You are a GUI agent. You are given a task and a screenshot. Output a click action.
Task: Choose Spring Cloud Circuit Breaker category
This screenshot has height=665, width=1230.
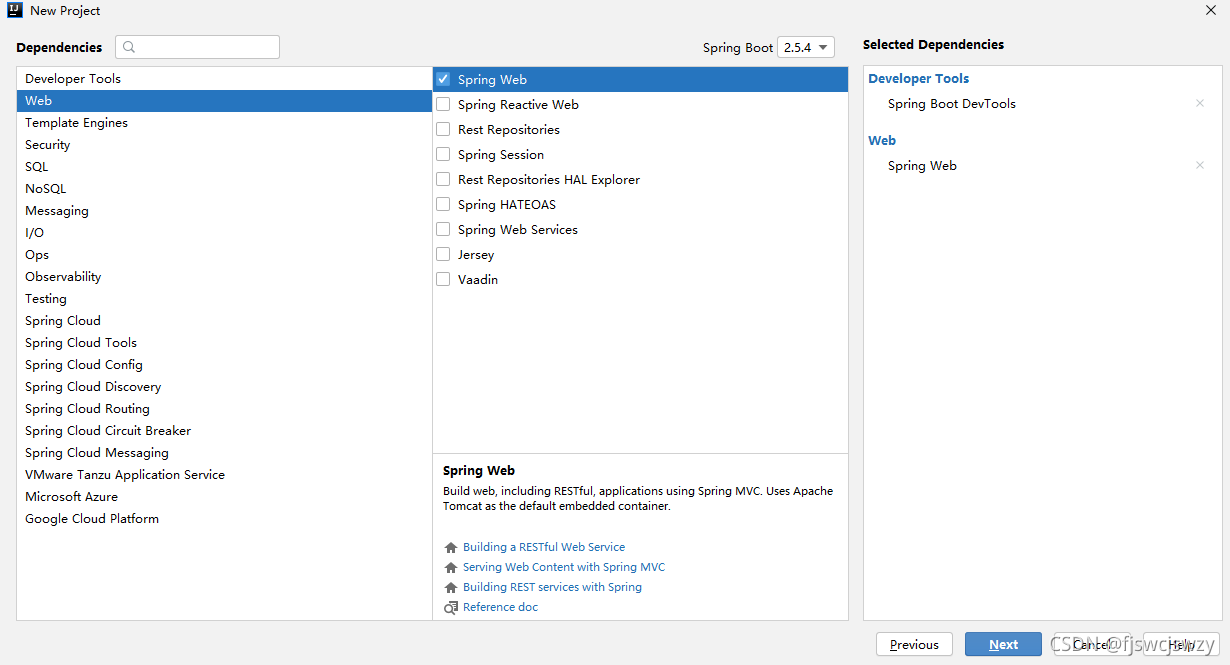pos(224,430)
